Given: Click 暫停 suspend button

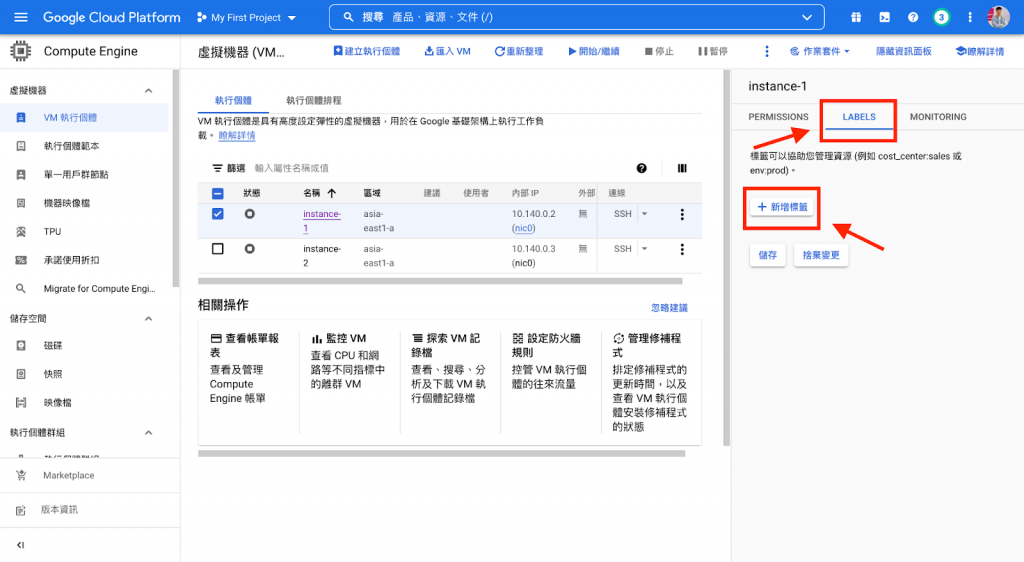Looking at the screenshot, I should tap(712, 51).
